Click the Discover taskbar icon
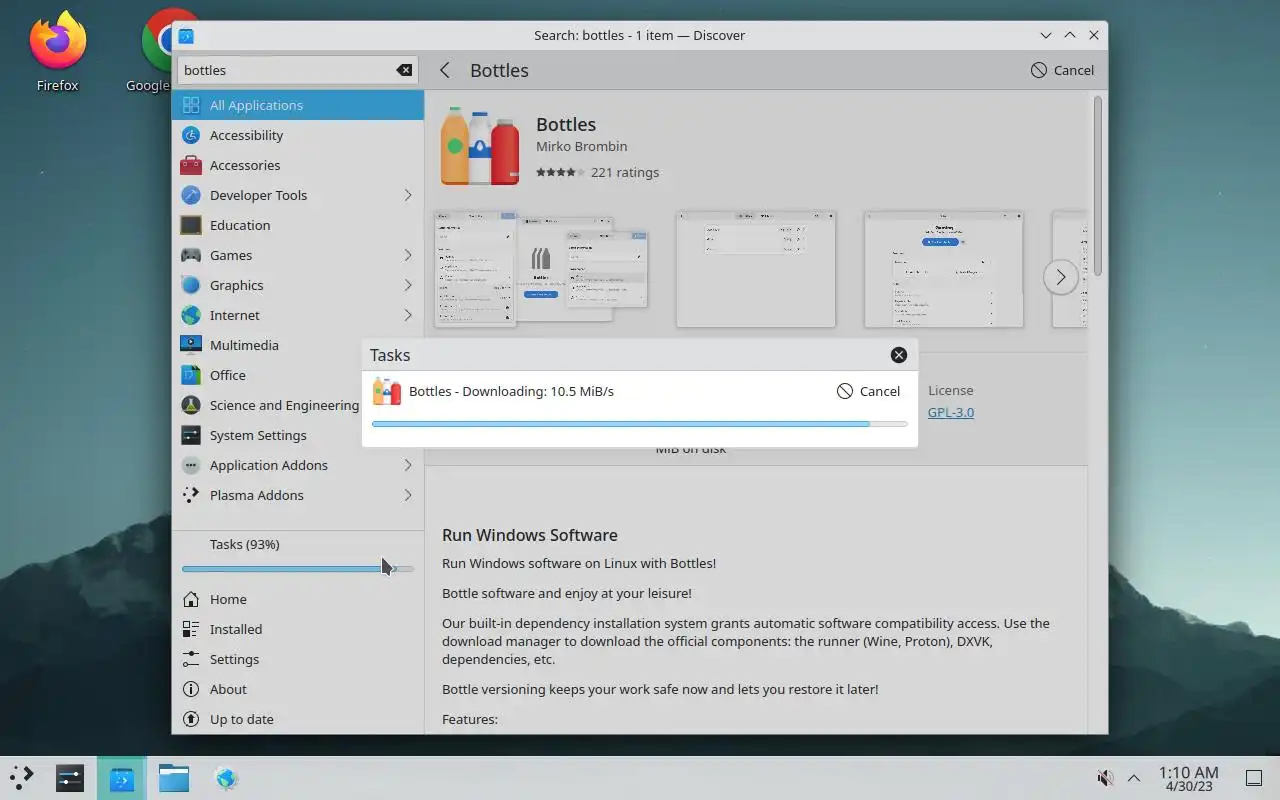This screenshot has width=1280, height=800. click(122, 777)
